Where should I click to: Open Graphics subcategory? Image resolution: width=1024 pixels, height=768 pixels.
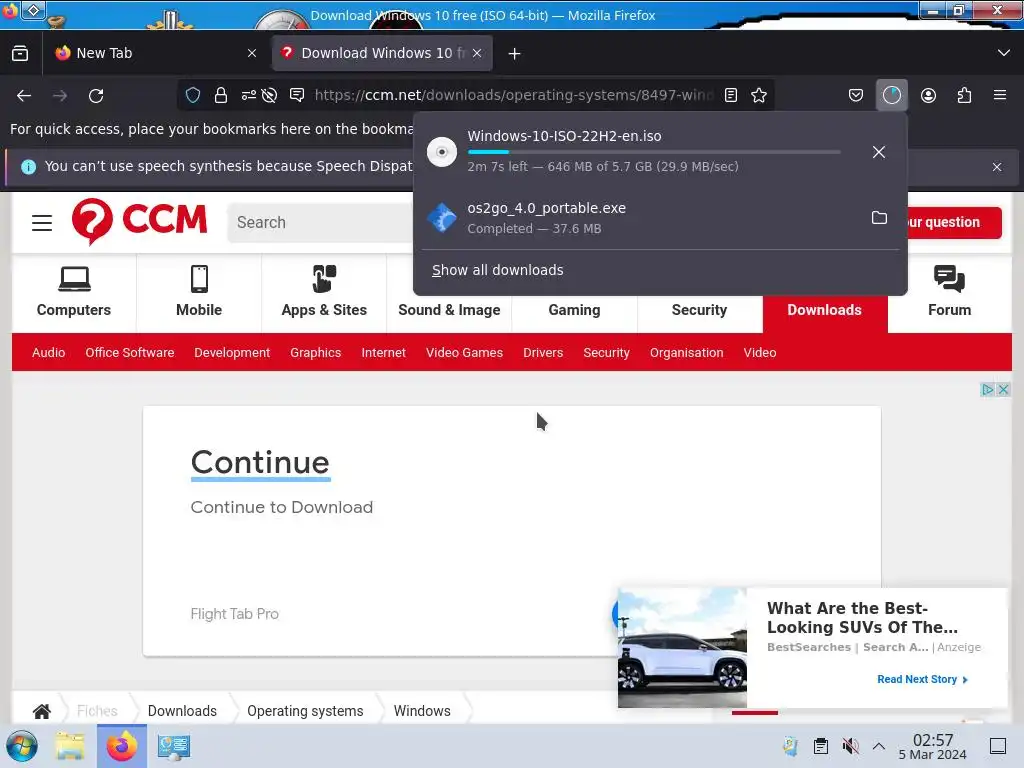tap(315, 353)
